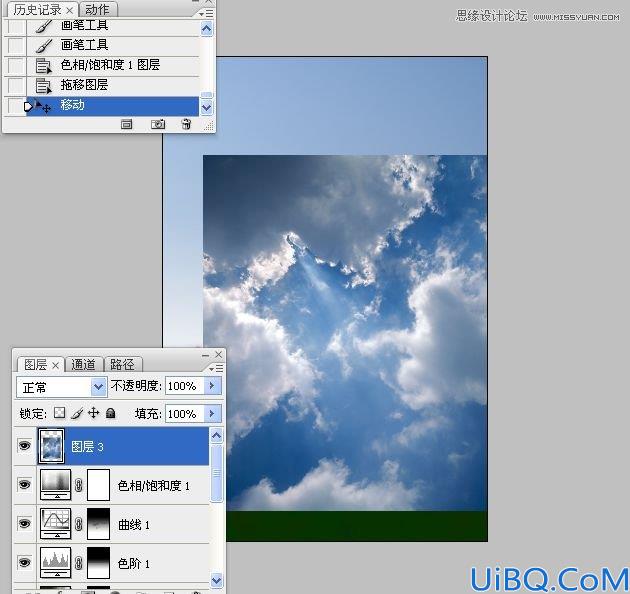Viewport: 630px width, 594px height.
Task: Set history brush source for drag layer state
Action: 16,85
